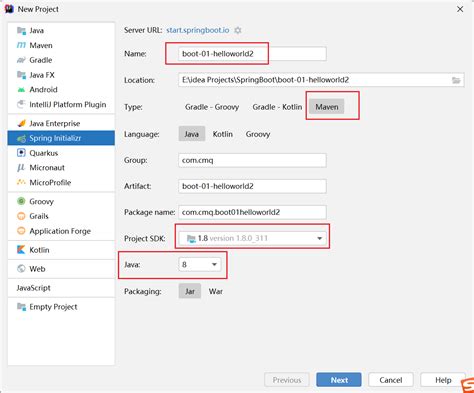The height and width of the screenshot is (393, 474).
Task: Click the Grails icon
Action: pyautogui.click(x=21, y=216)
